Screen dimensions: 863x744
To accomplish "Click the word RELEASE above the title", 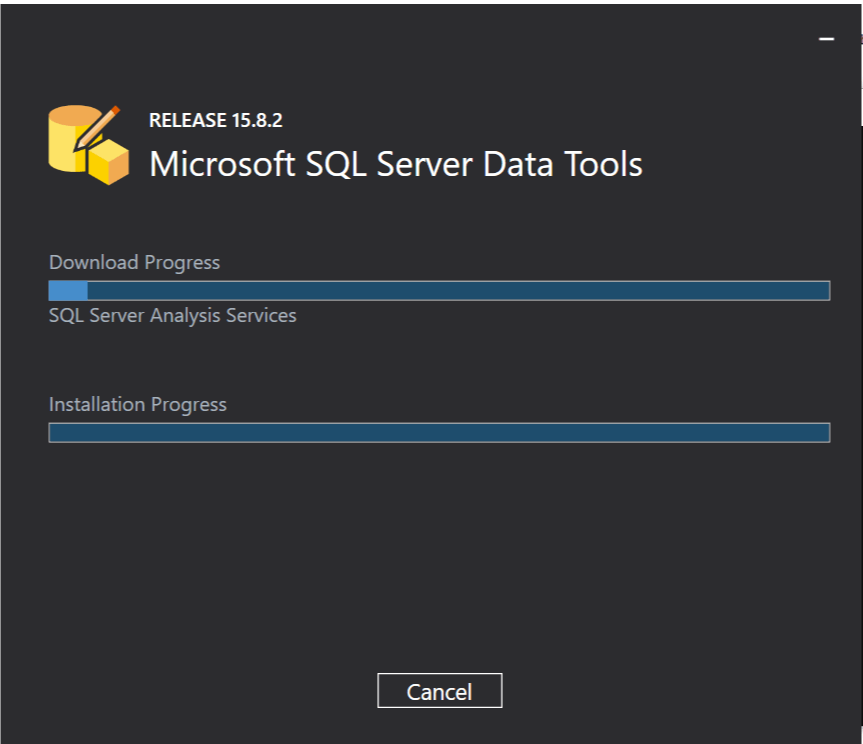I will click(x=188, y=121).
